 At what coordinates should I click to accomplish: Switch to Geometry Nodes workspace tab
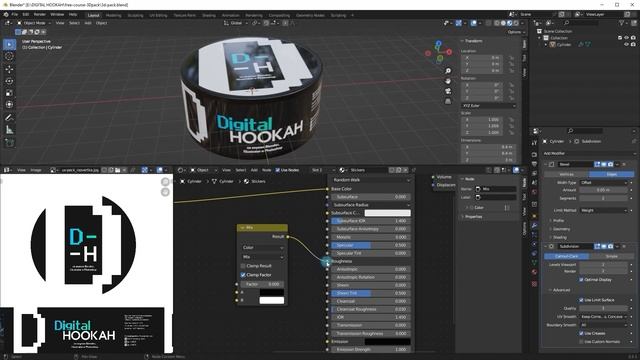tap(310, 16)
